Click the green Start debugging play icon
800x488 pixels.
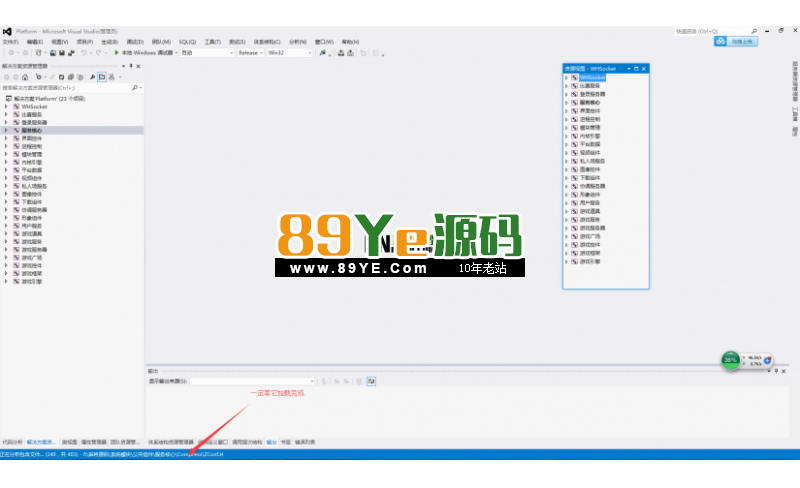coord(116,53)
